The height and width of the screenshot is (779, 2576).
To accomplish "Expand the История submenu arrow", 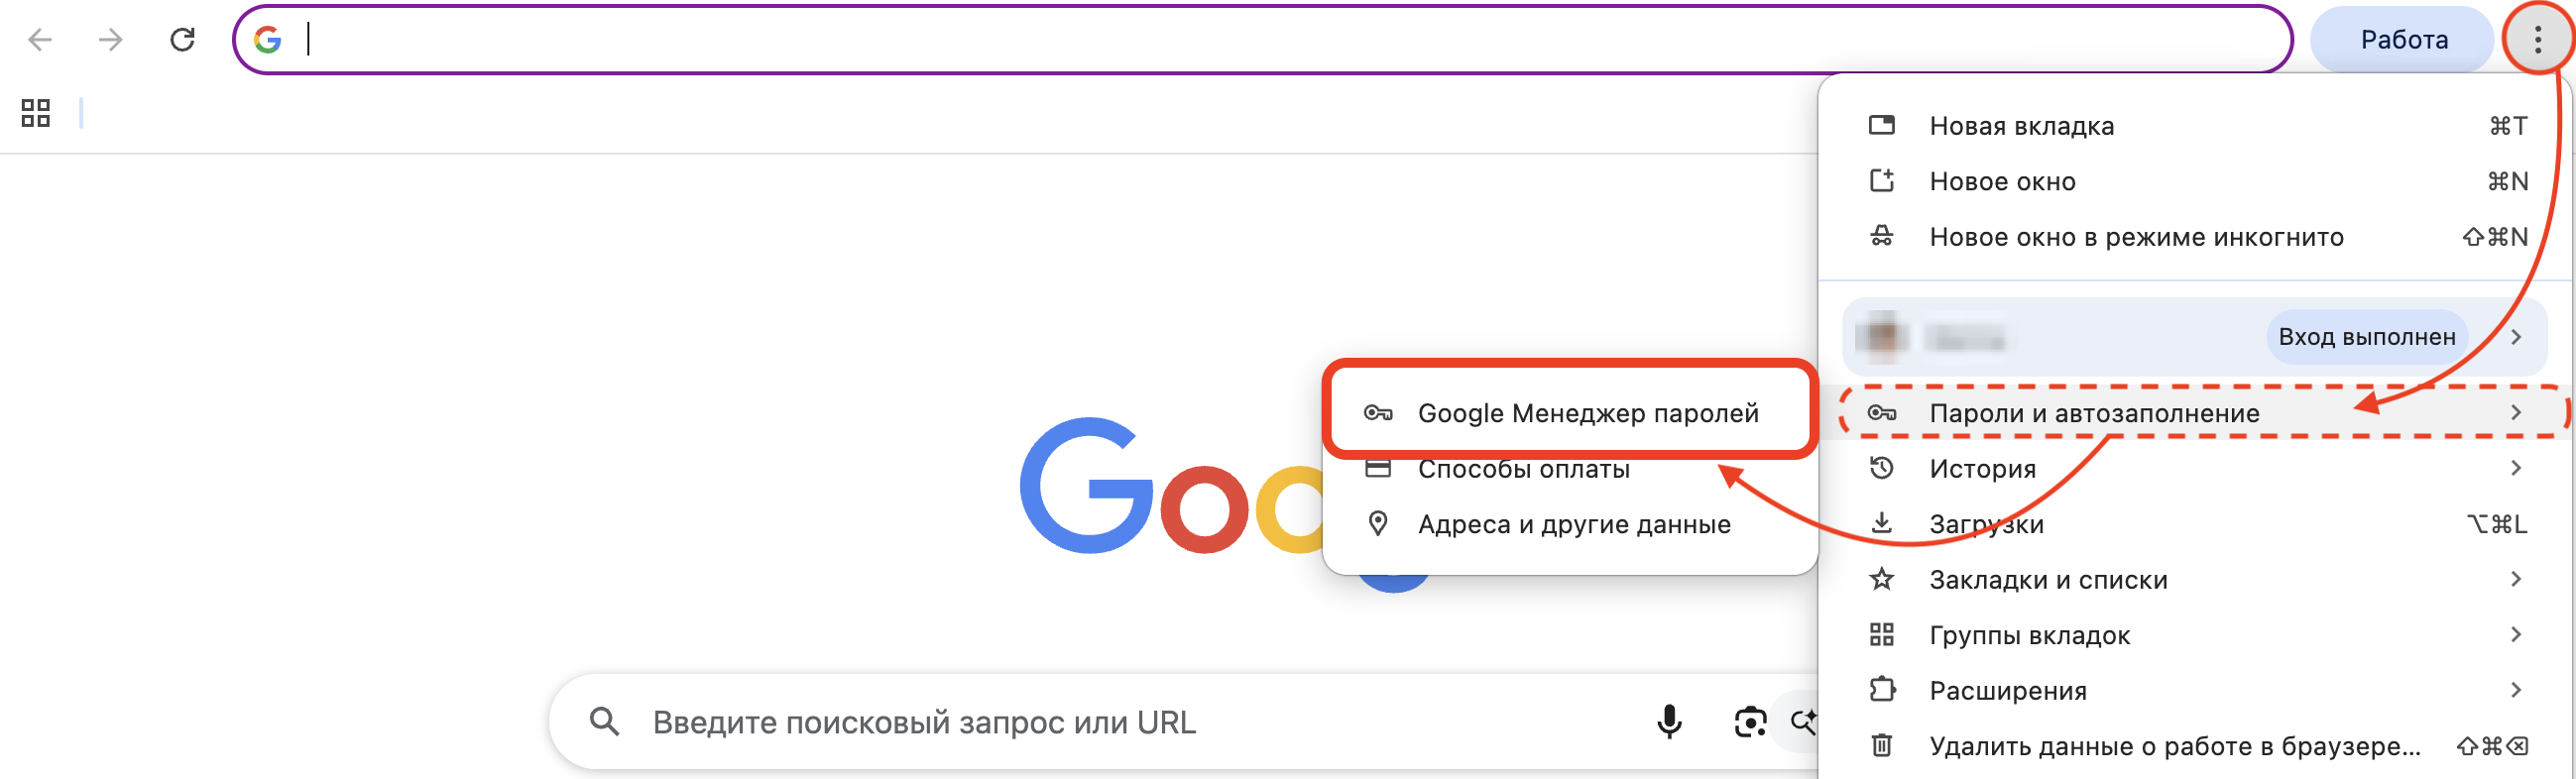I will coord(2518,468).
